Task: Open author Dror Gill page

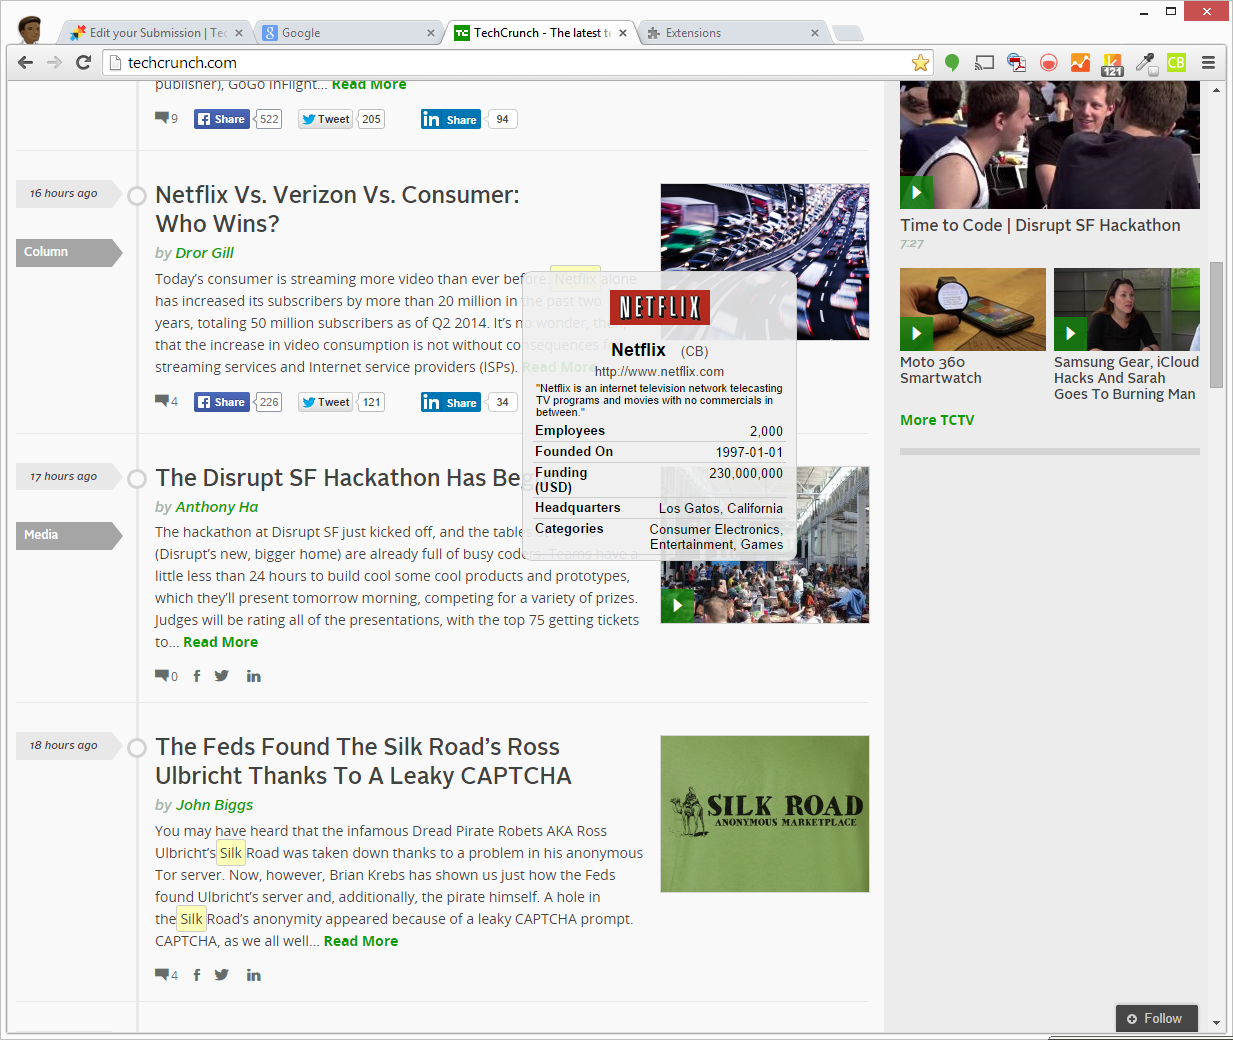Action: pyautogui.click(x=204, y=253)
